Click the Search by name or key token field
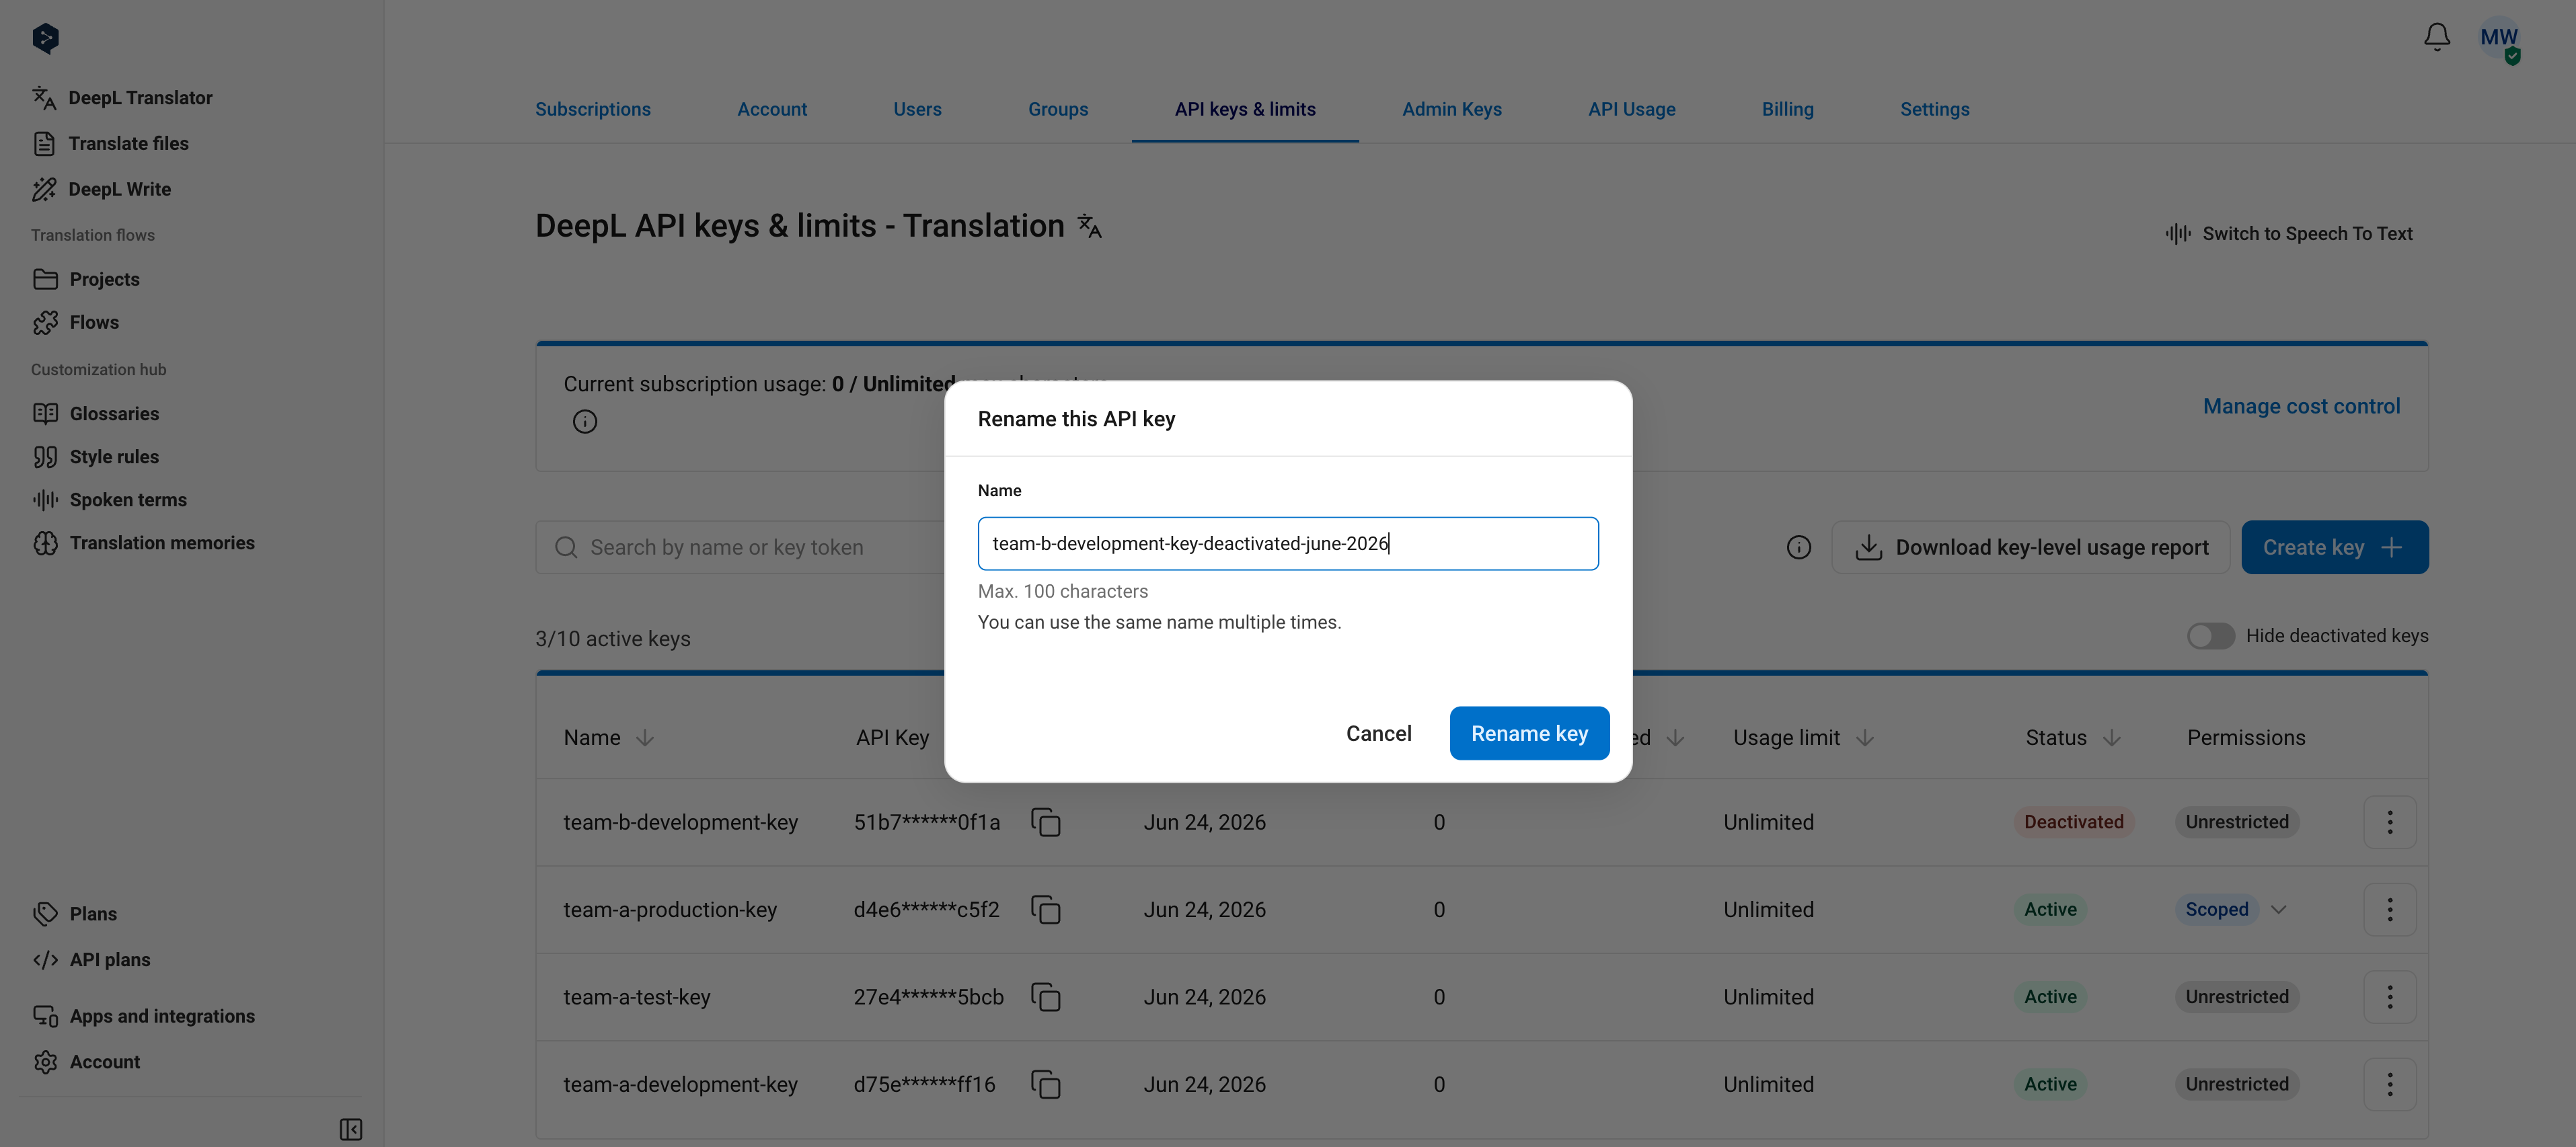 pos(740,548)
